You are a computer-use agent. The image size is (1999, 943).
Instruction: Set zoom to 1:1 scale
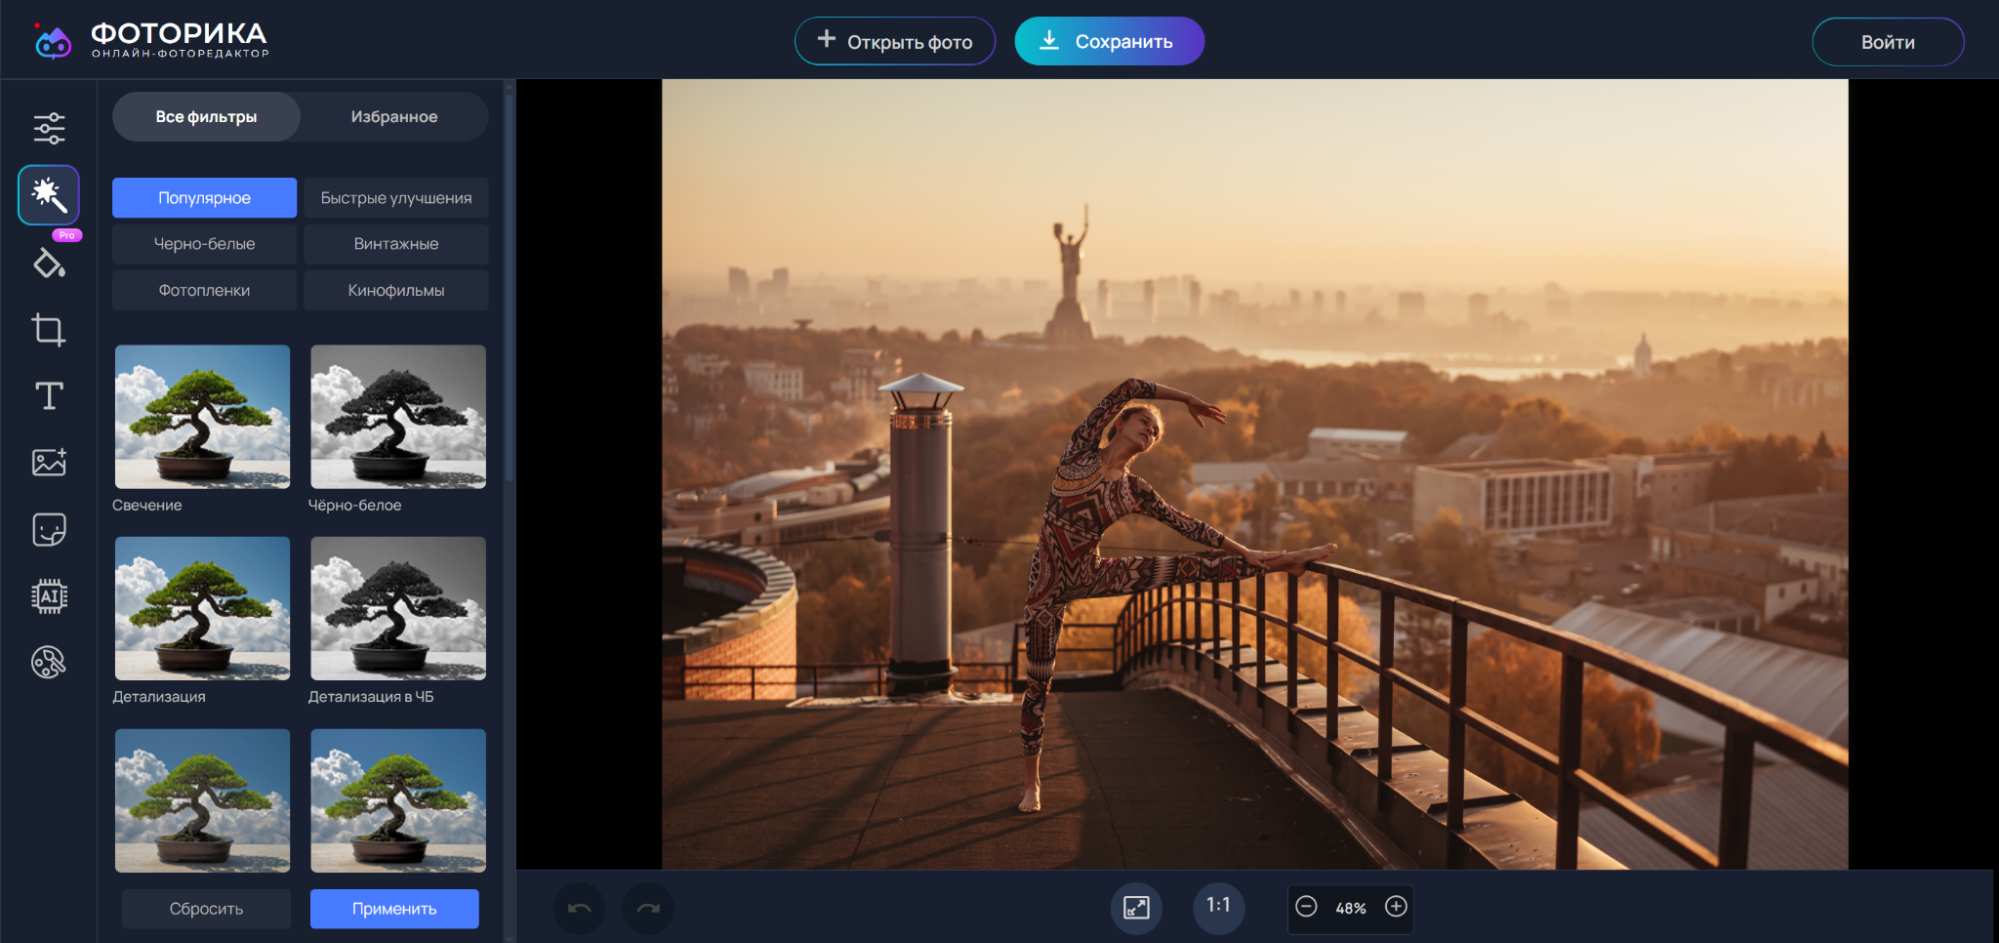click(1218, 906)
